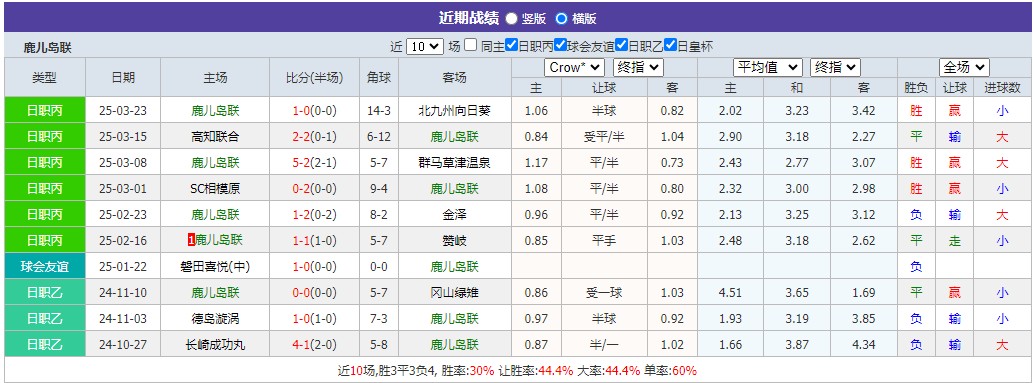Image resolution: width=1034 pixels, height=383 pixels.
Task: Click the 日期 column header
Action: pos(123,77)
